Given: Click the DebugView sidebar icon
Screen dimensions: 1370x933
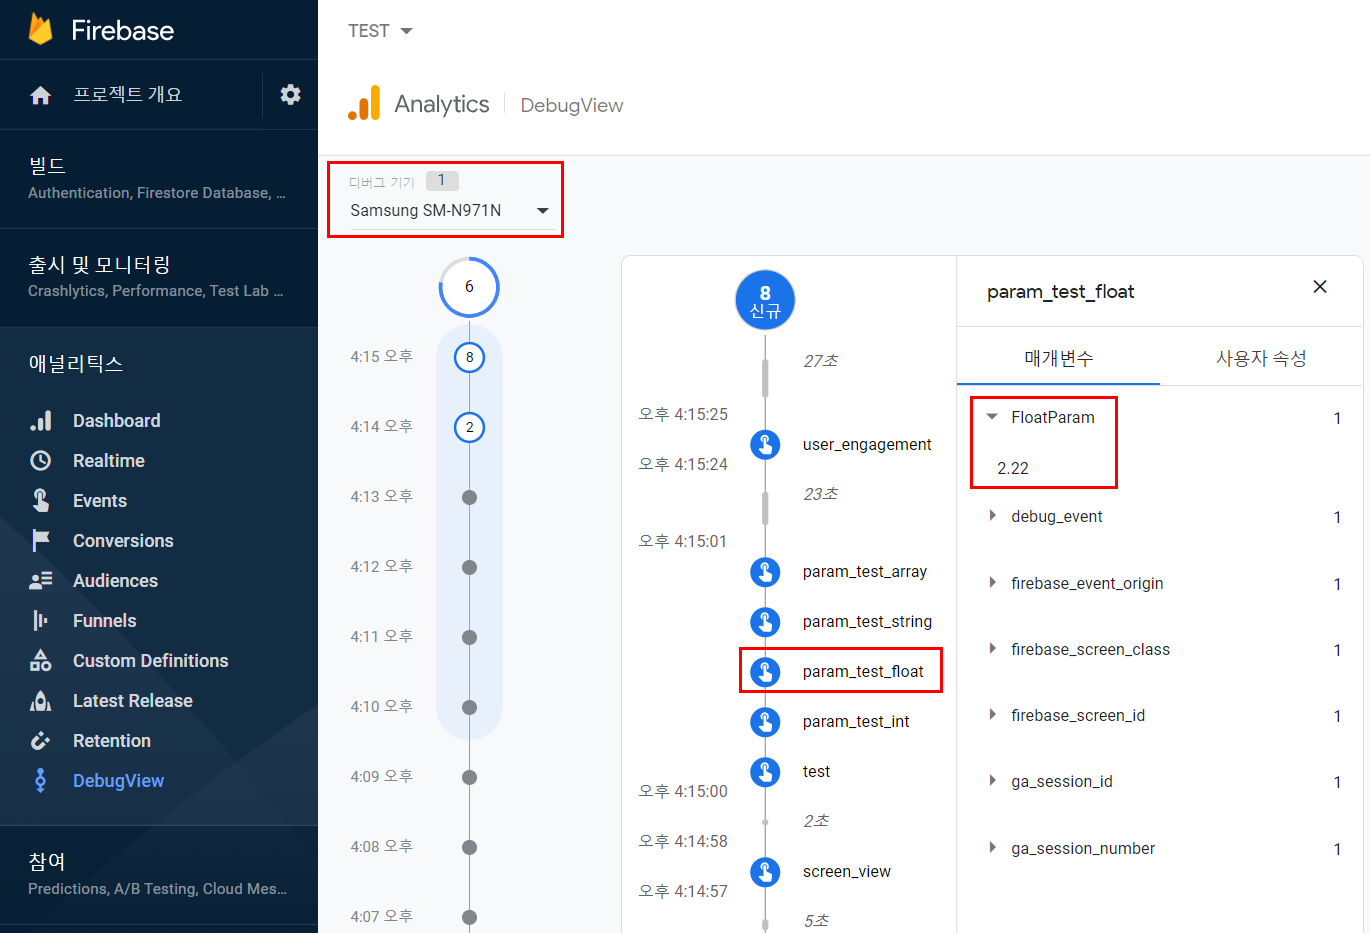Looking at the screenshot, I should [x=41, y=780].
